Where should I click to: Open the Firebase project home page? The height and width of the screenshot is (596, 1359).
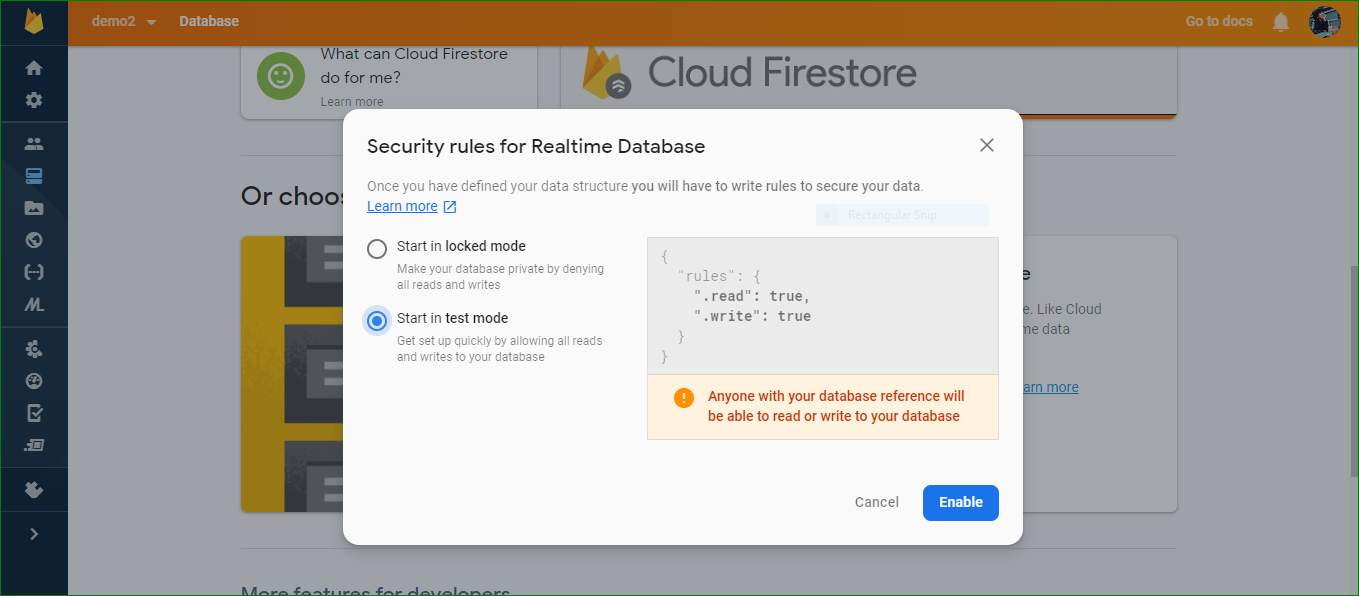click(34, 66)
